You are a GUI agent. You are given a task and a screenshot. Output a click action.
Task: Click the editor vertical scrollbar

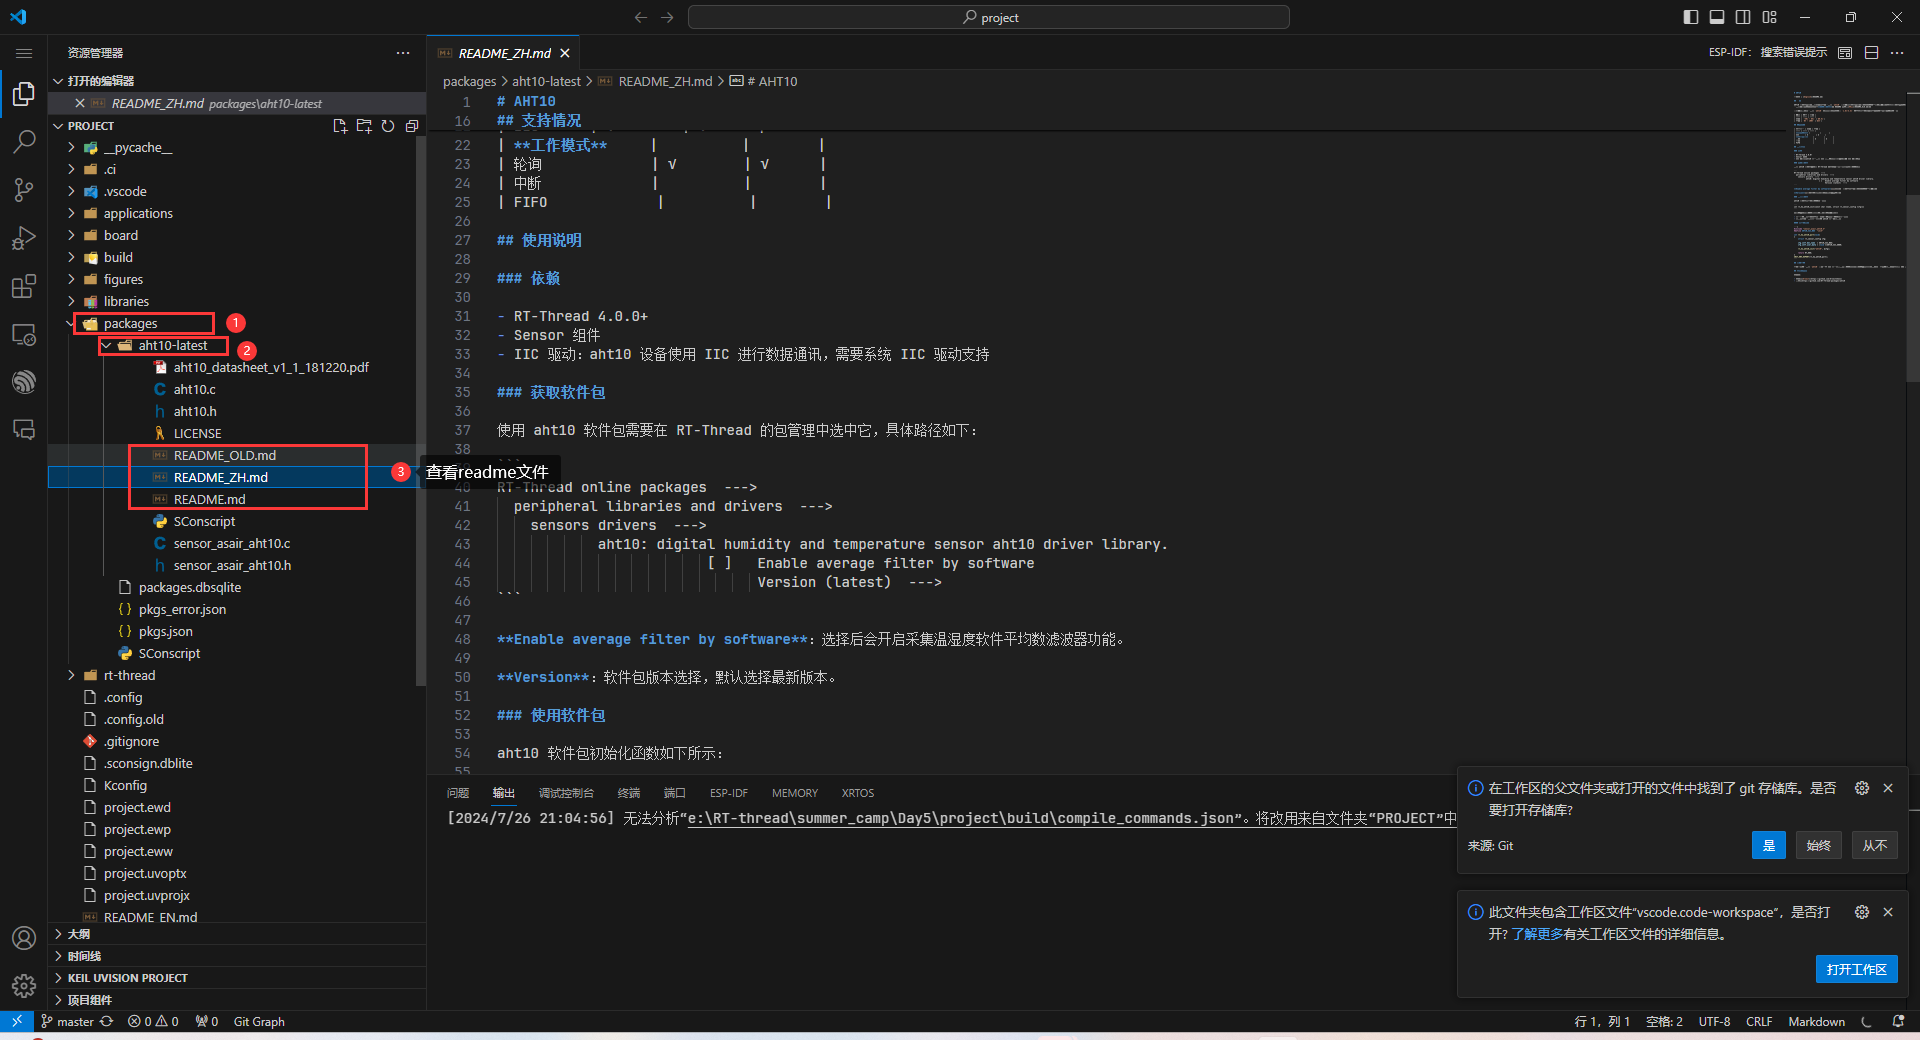coord(1912,288)
